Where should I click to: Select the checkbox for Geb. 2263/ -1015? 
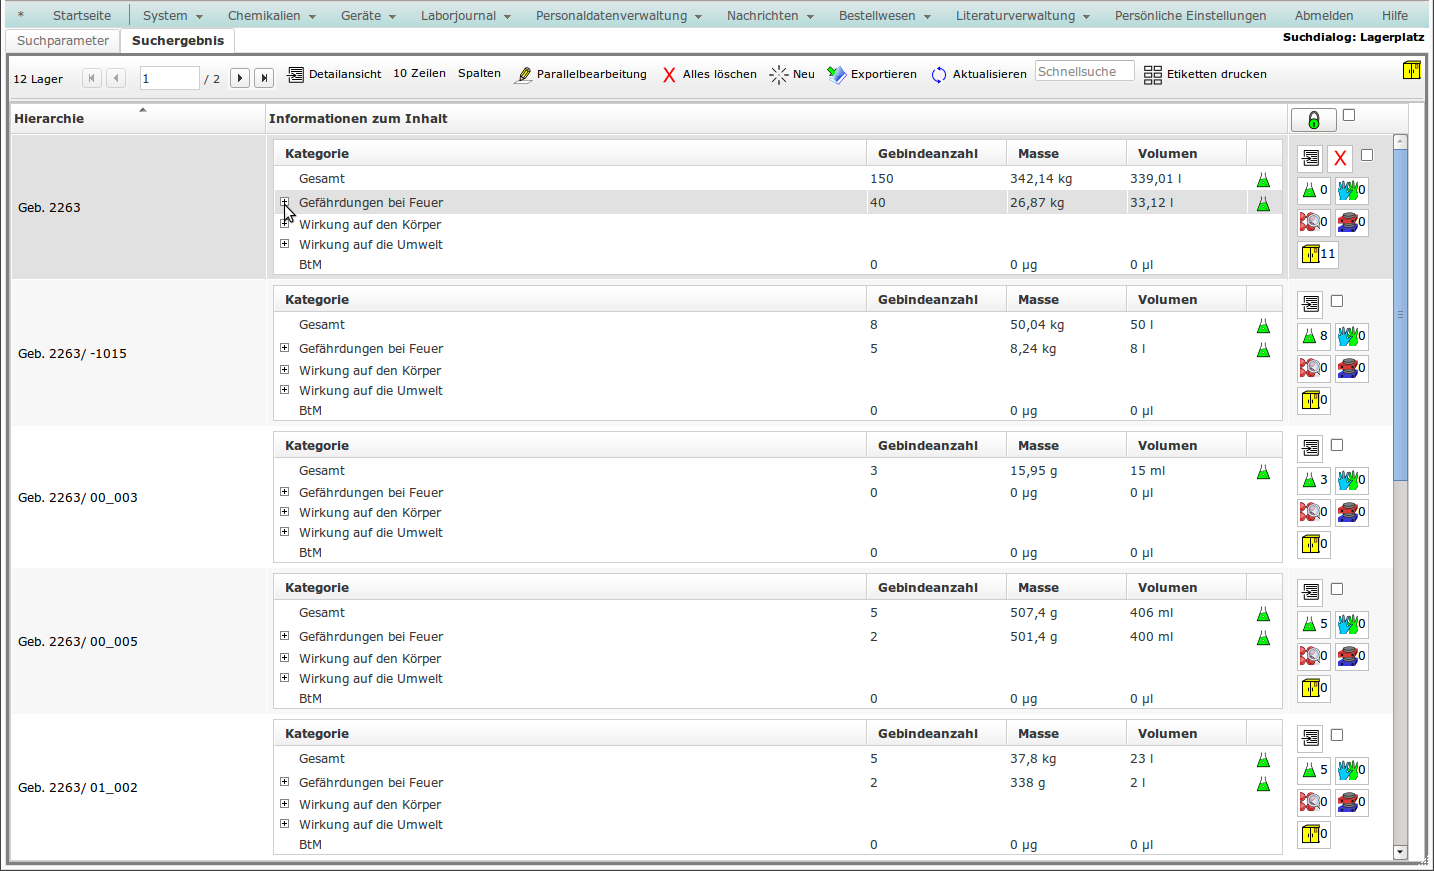1337,301
